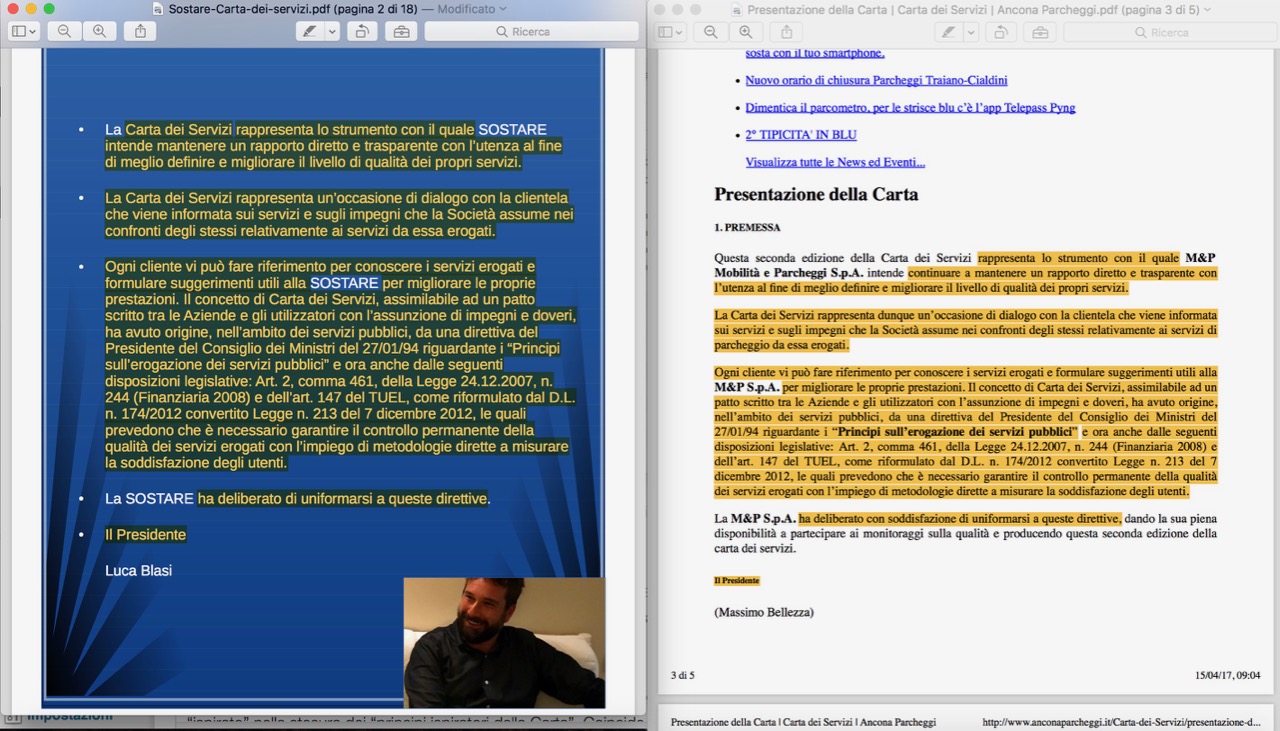
Task: Click webcam video thumbnail of man
Action: 504,642
